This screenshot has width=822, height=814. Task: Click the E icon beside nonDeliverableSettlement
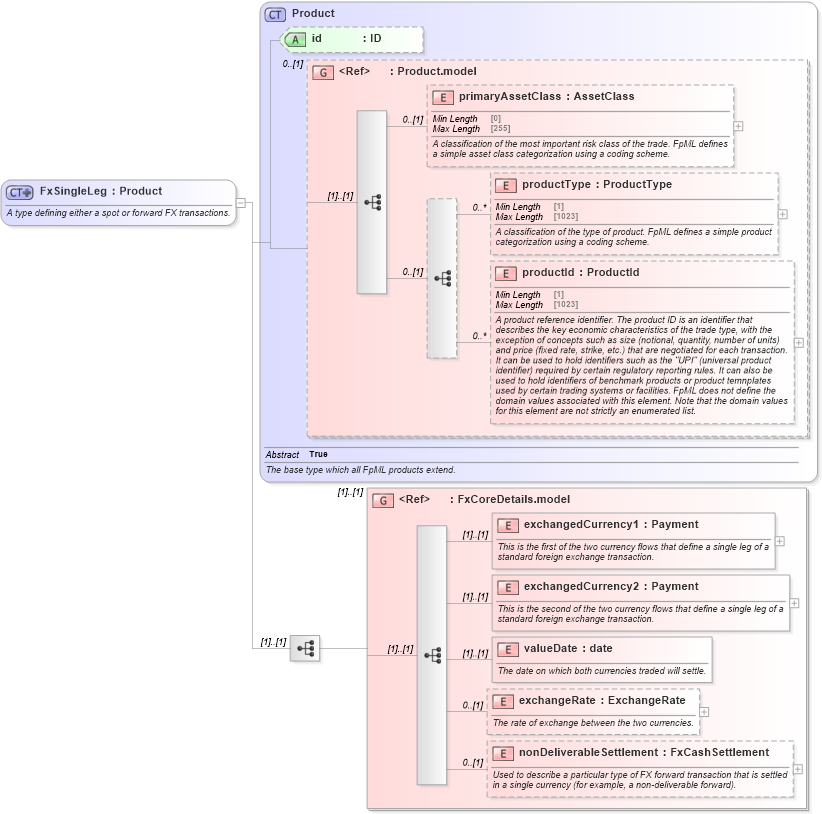pyautogui.click(x=504, y=752)
